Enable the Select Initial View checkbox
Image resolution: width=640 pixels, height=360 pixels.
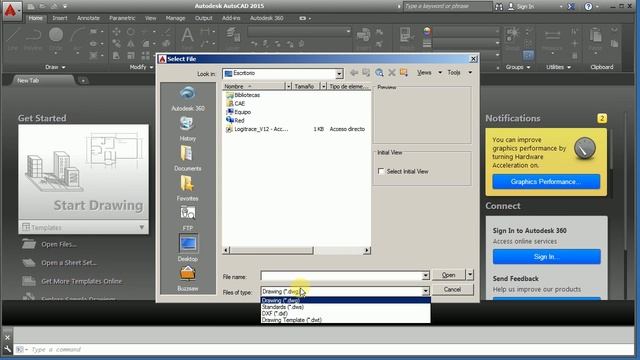click(x=381, y=171)
